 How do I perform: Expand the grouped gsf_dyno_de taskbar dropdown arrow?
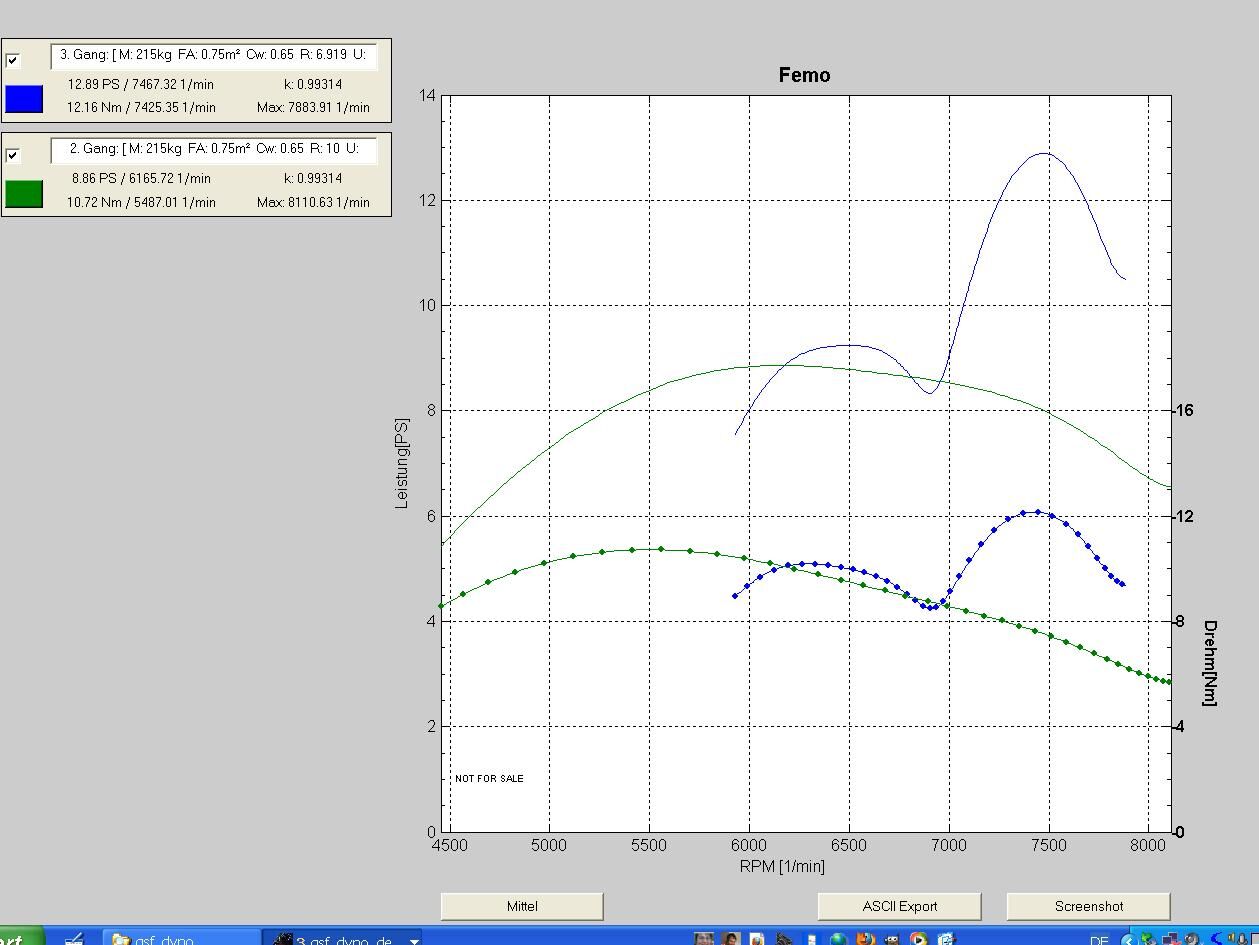click(x=414, y=940)
